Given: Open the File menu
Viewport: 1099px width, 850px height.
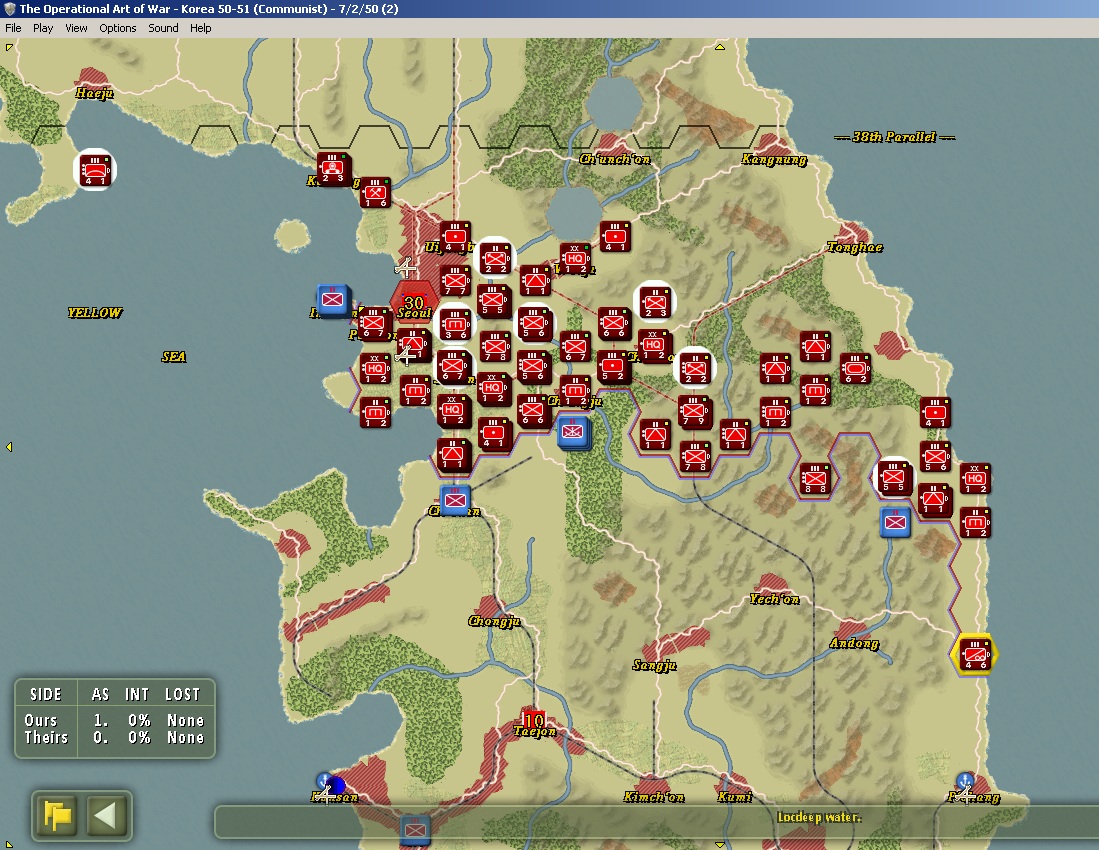Looking at the screenshot, I should [13, 28].
